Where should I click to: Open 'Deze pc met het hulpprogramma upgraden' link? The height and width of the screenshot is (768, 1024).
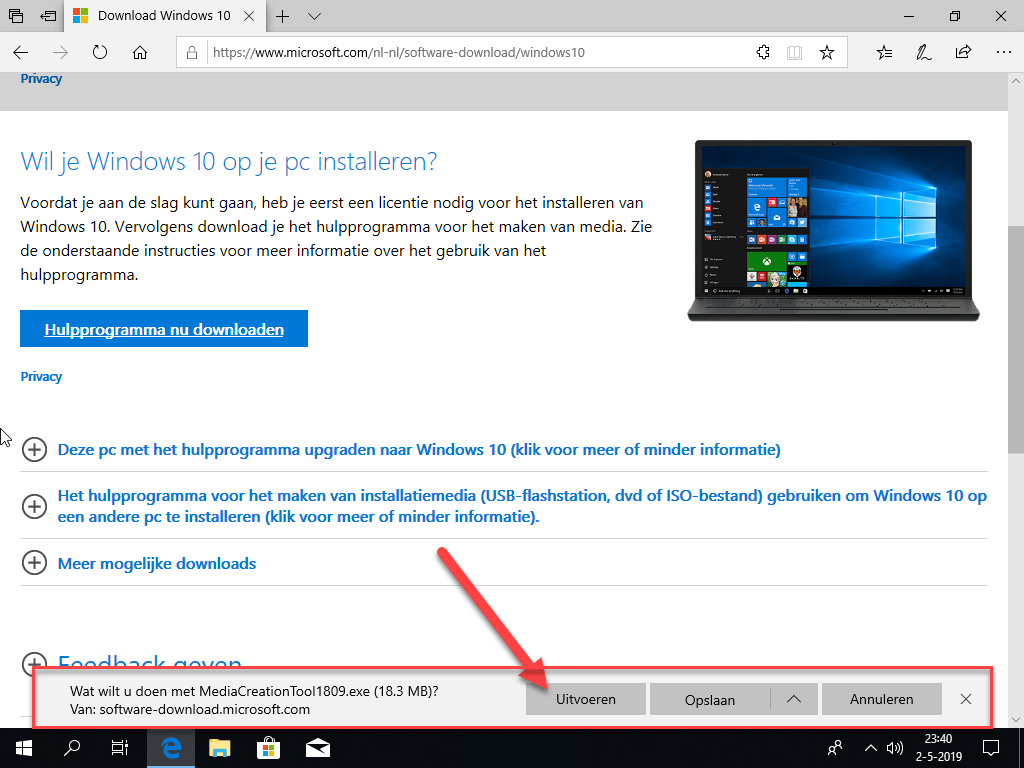click(419, 449)
